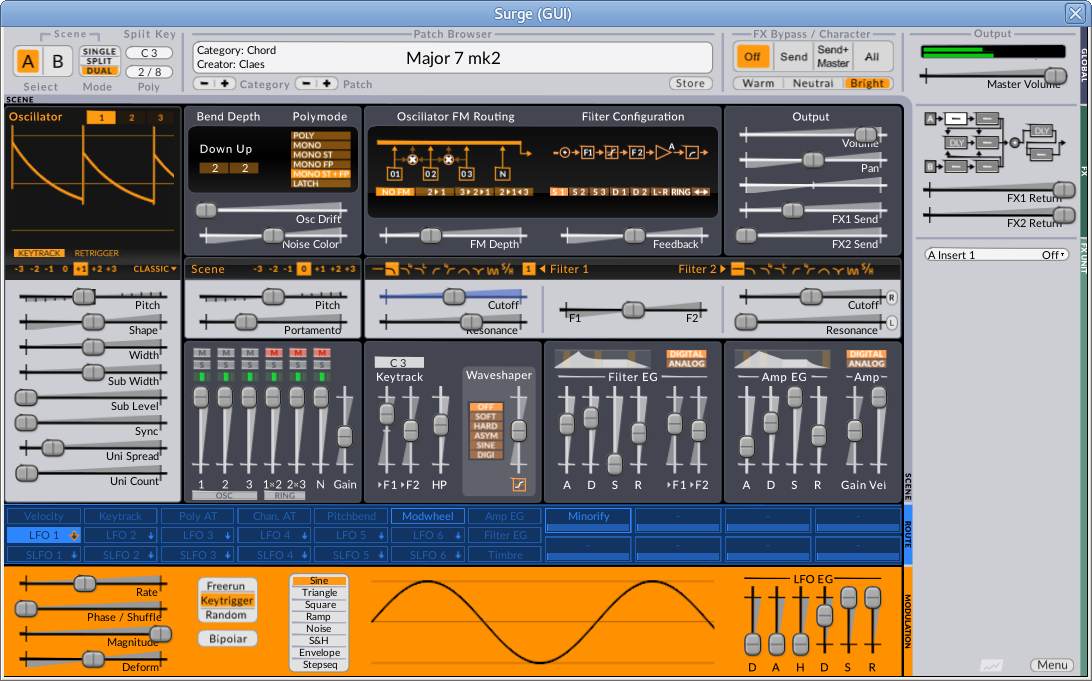The image size is (1092, 681).
Task: Set LFO trigger mode to Freerun
Action: [226, 586]
